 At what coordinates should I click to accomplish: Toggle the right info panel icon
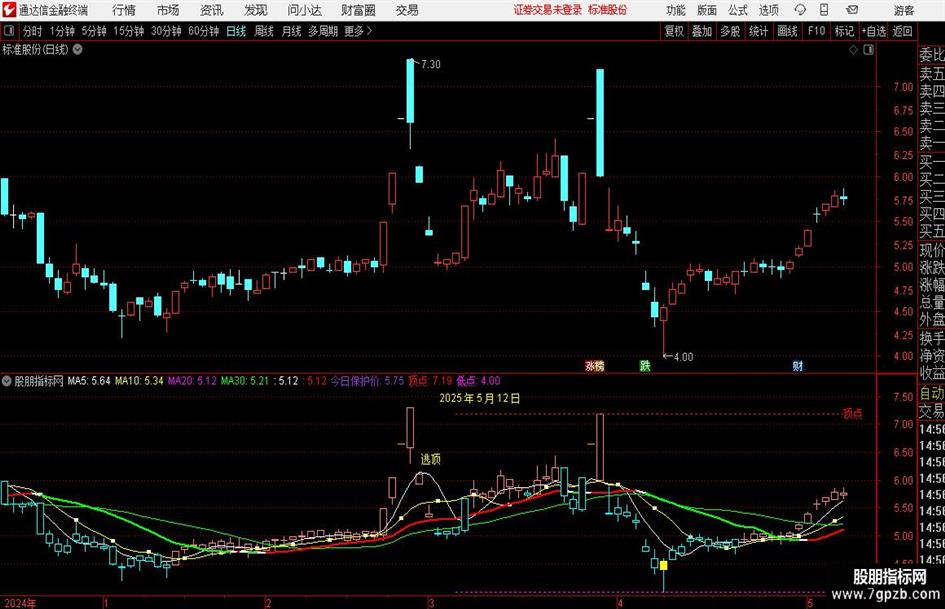coord(868,50)
